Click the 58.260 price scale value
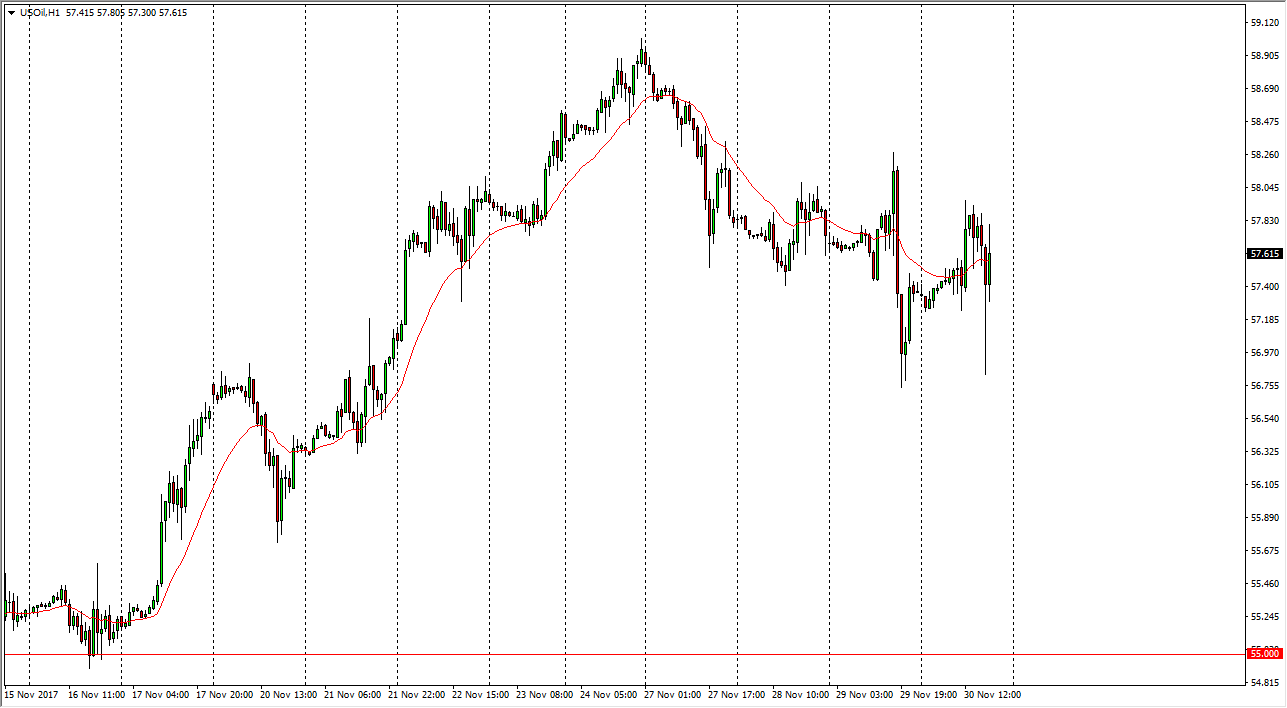The image size is (1287, 708). (x=1264, y=155)
